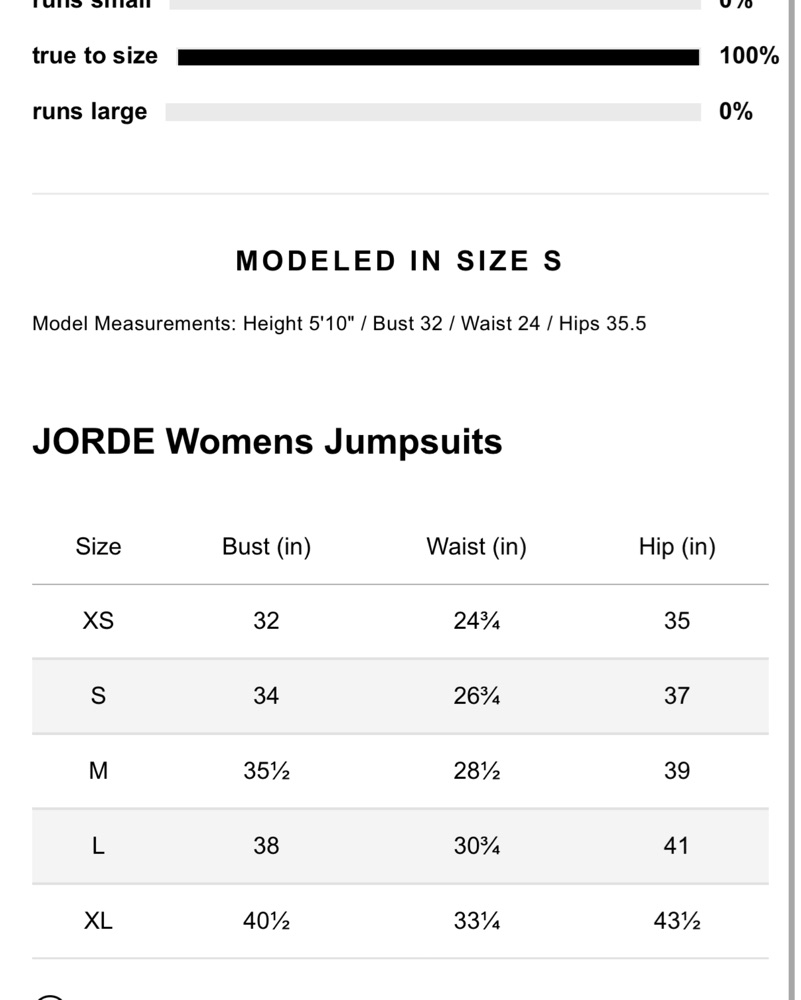801x1000 pixels.
Task: Click the Bust (in) column header
Action: (x=266, y=547)
